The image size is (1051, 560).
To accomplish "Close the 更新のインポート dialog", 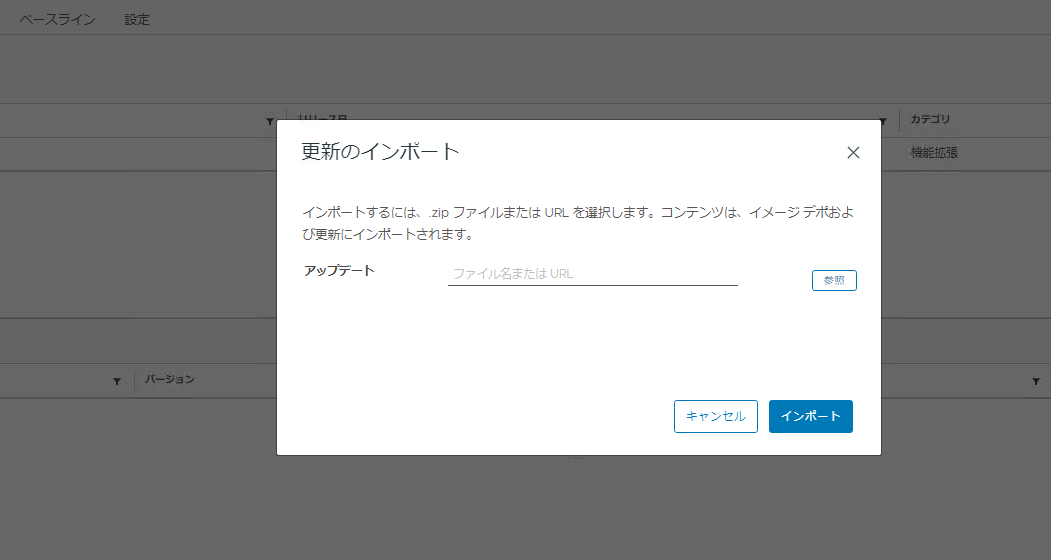I will click(x=853, y=152).
